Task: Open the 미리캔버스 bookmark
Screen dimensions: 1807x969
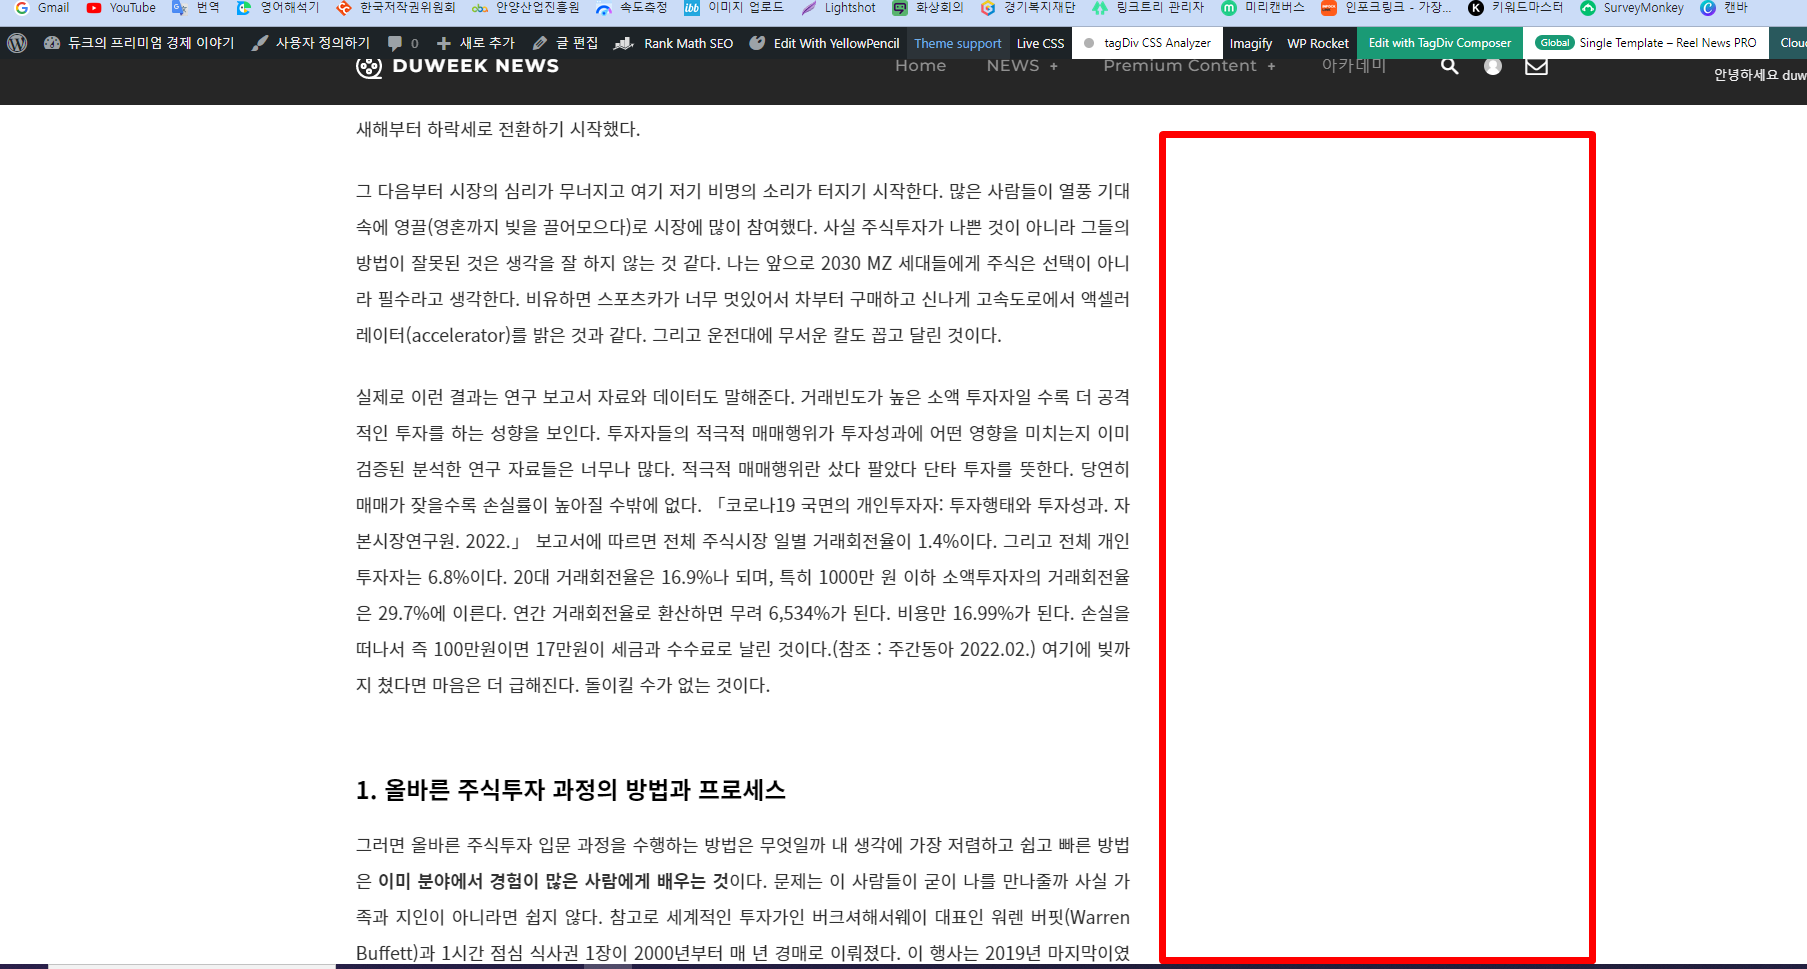Action: pyautogui.click(x=1263, y=8)
